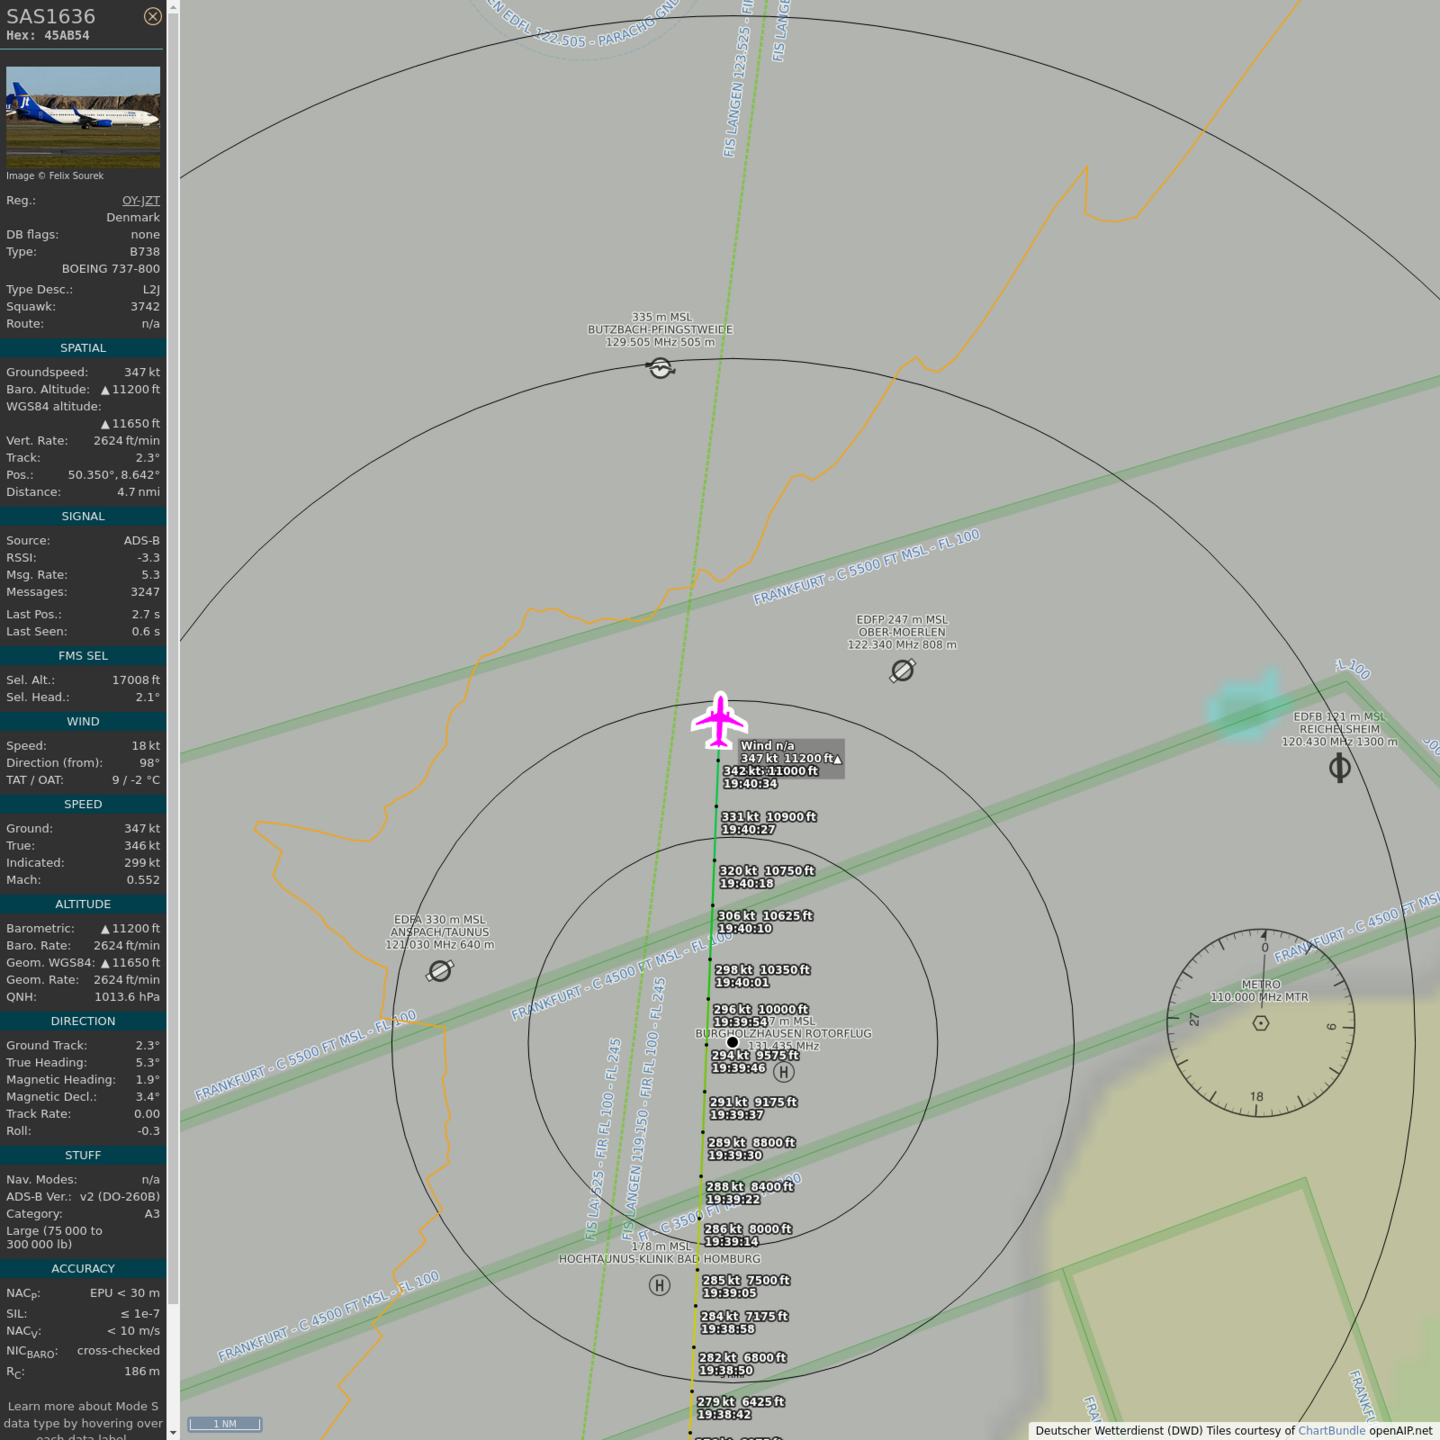Click the Butzbach-Pfingstweide glider airfield symbol

[x=660, y=368]
